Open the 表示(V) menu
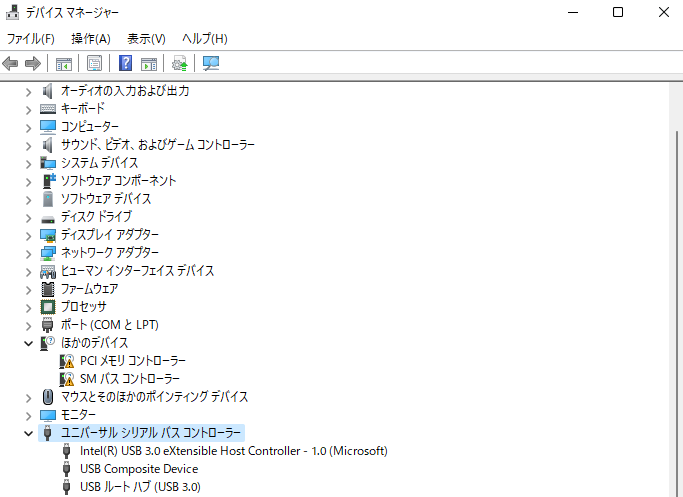 146,39
